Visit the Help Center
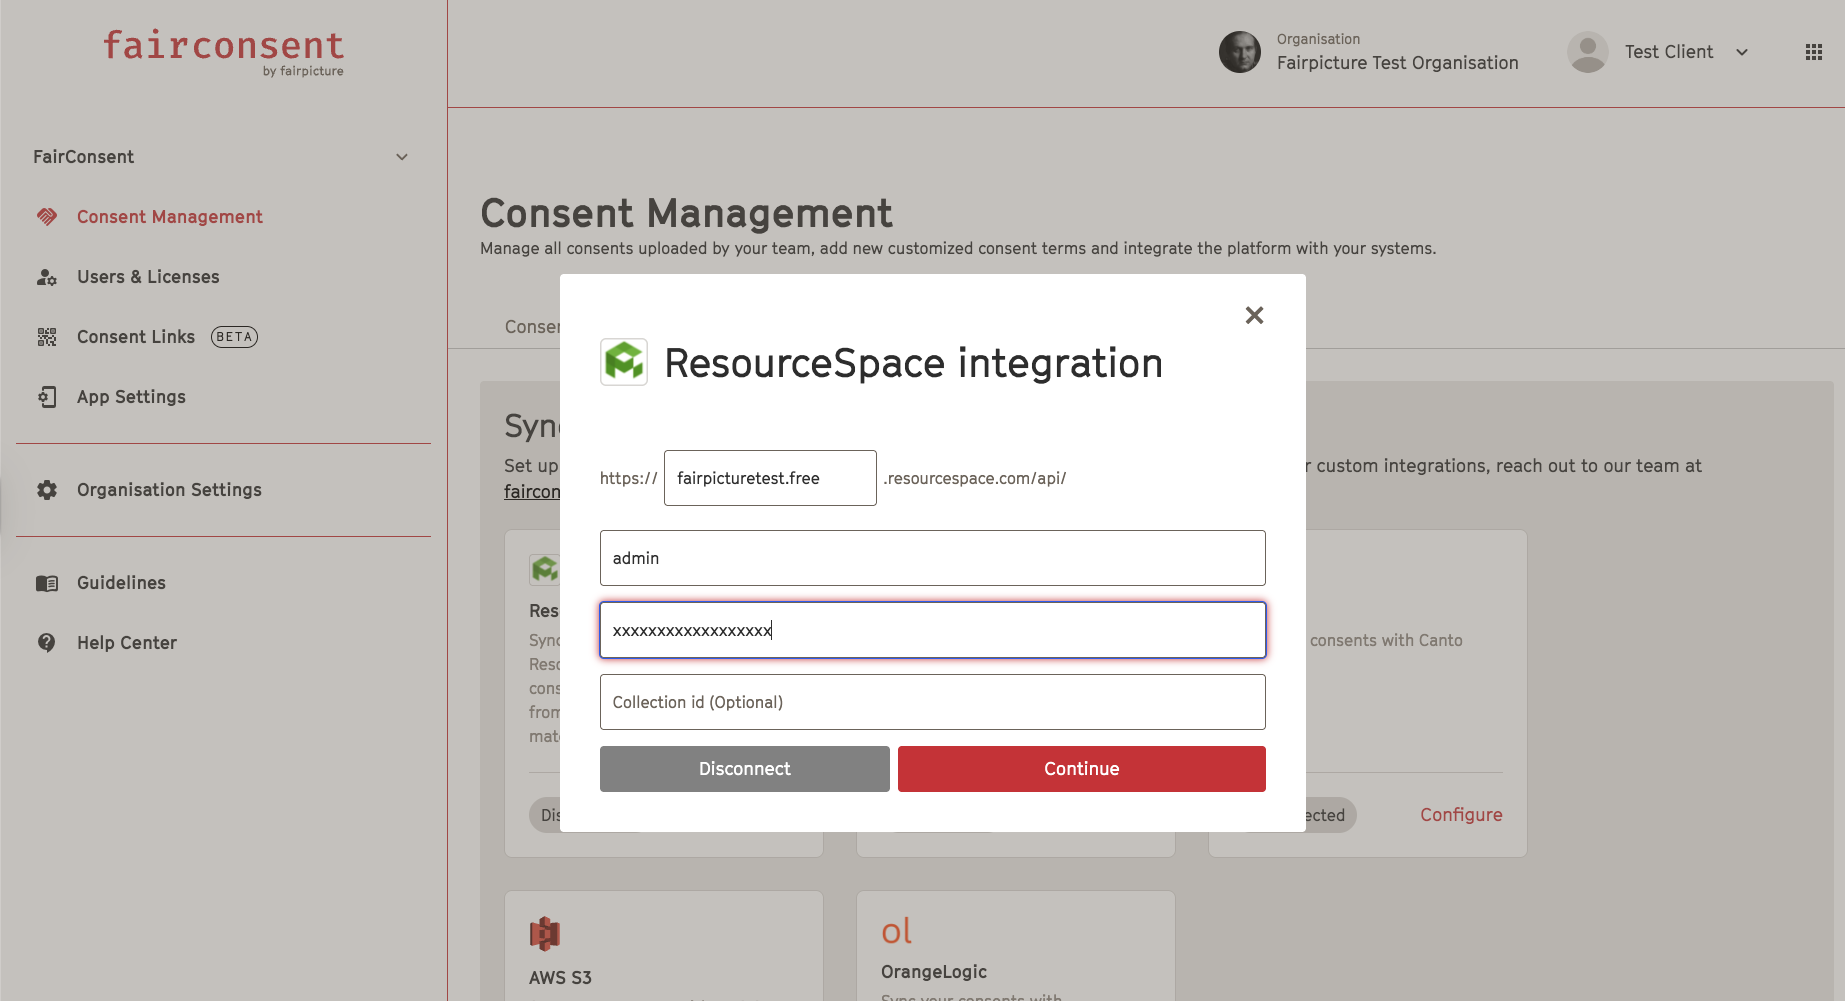1845x1001 pixels. pyautogui.click(x=127, y=643)
